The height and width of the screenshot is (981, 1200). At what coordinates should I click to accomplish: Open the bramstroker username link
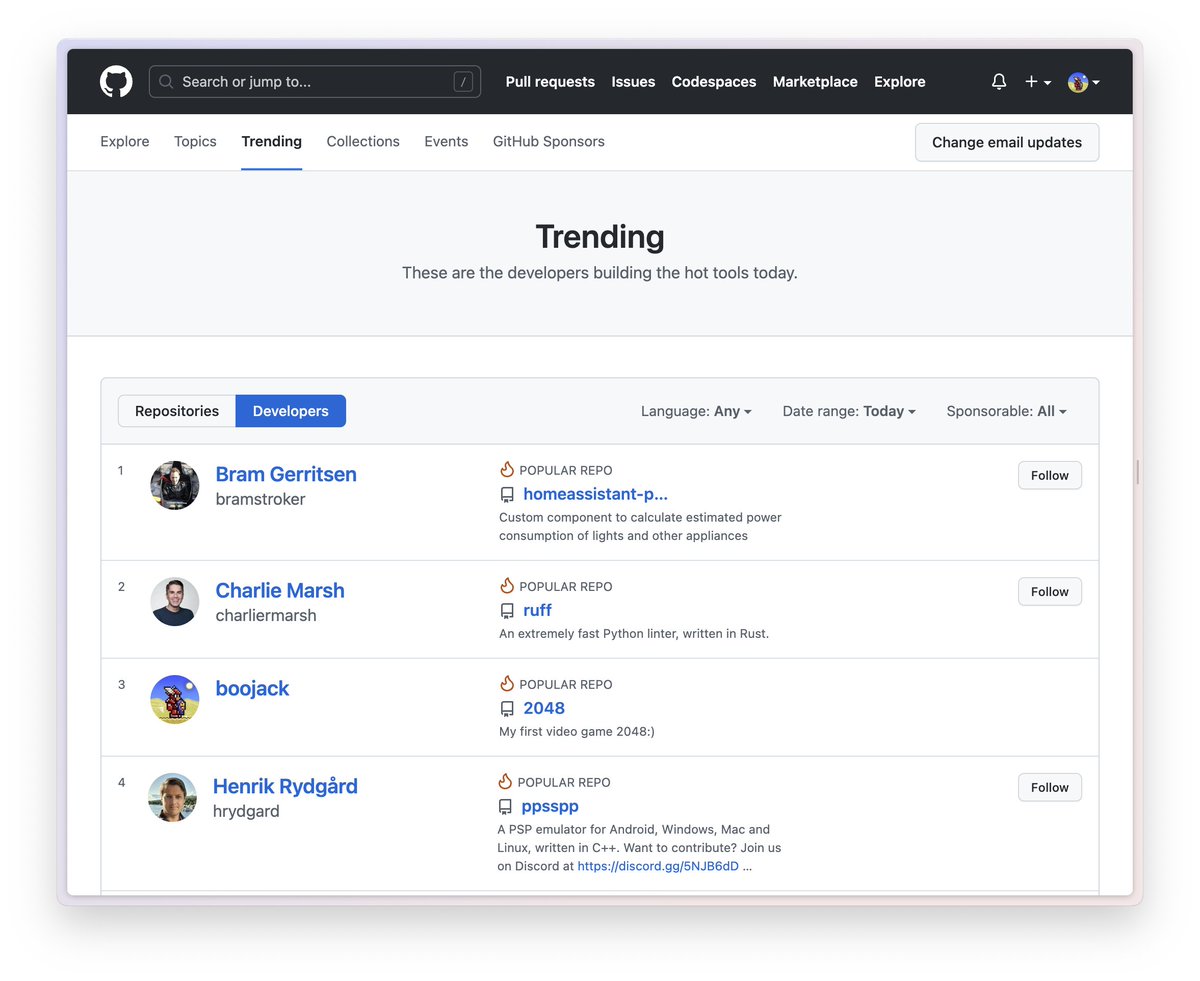(x=261, y=499)
